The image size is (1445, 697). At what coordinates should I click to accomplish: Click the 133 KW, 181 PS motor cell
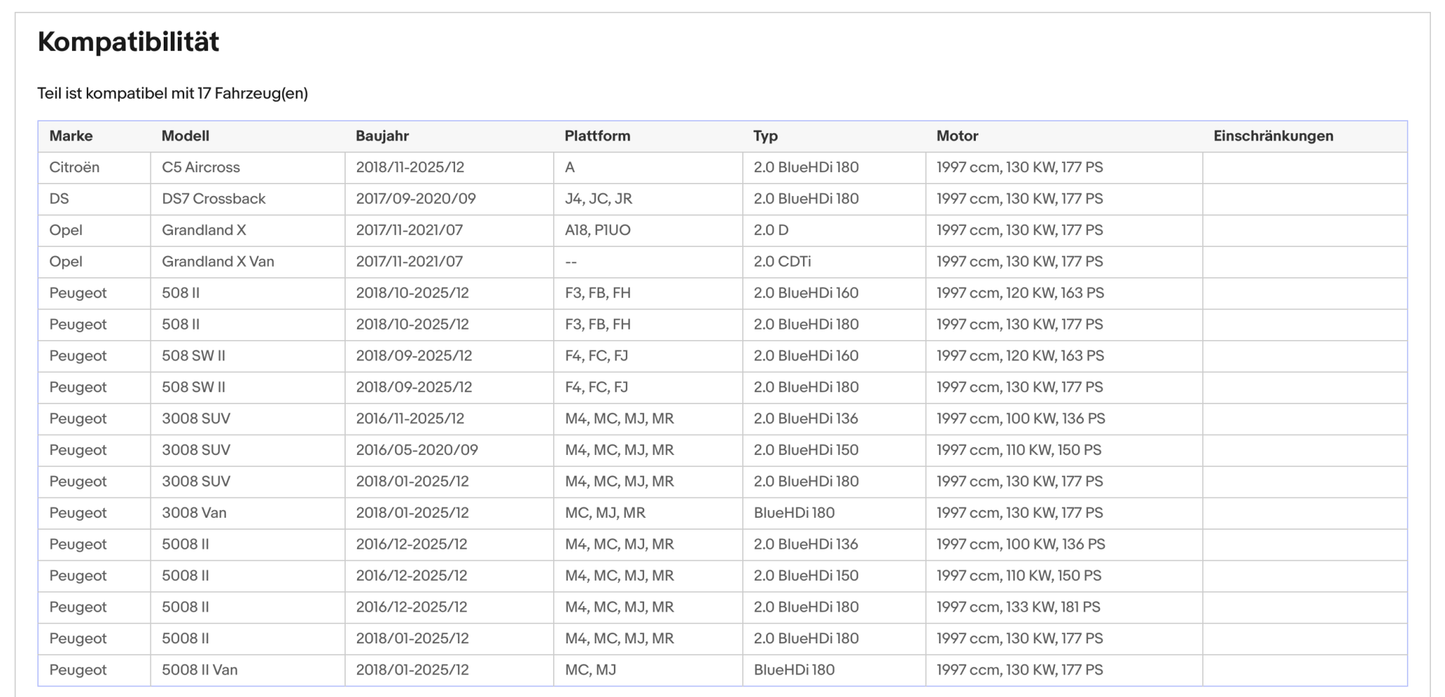(1018, 607)
